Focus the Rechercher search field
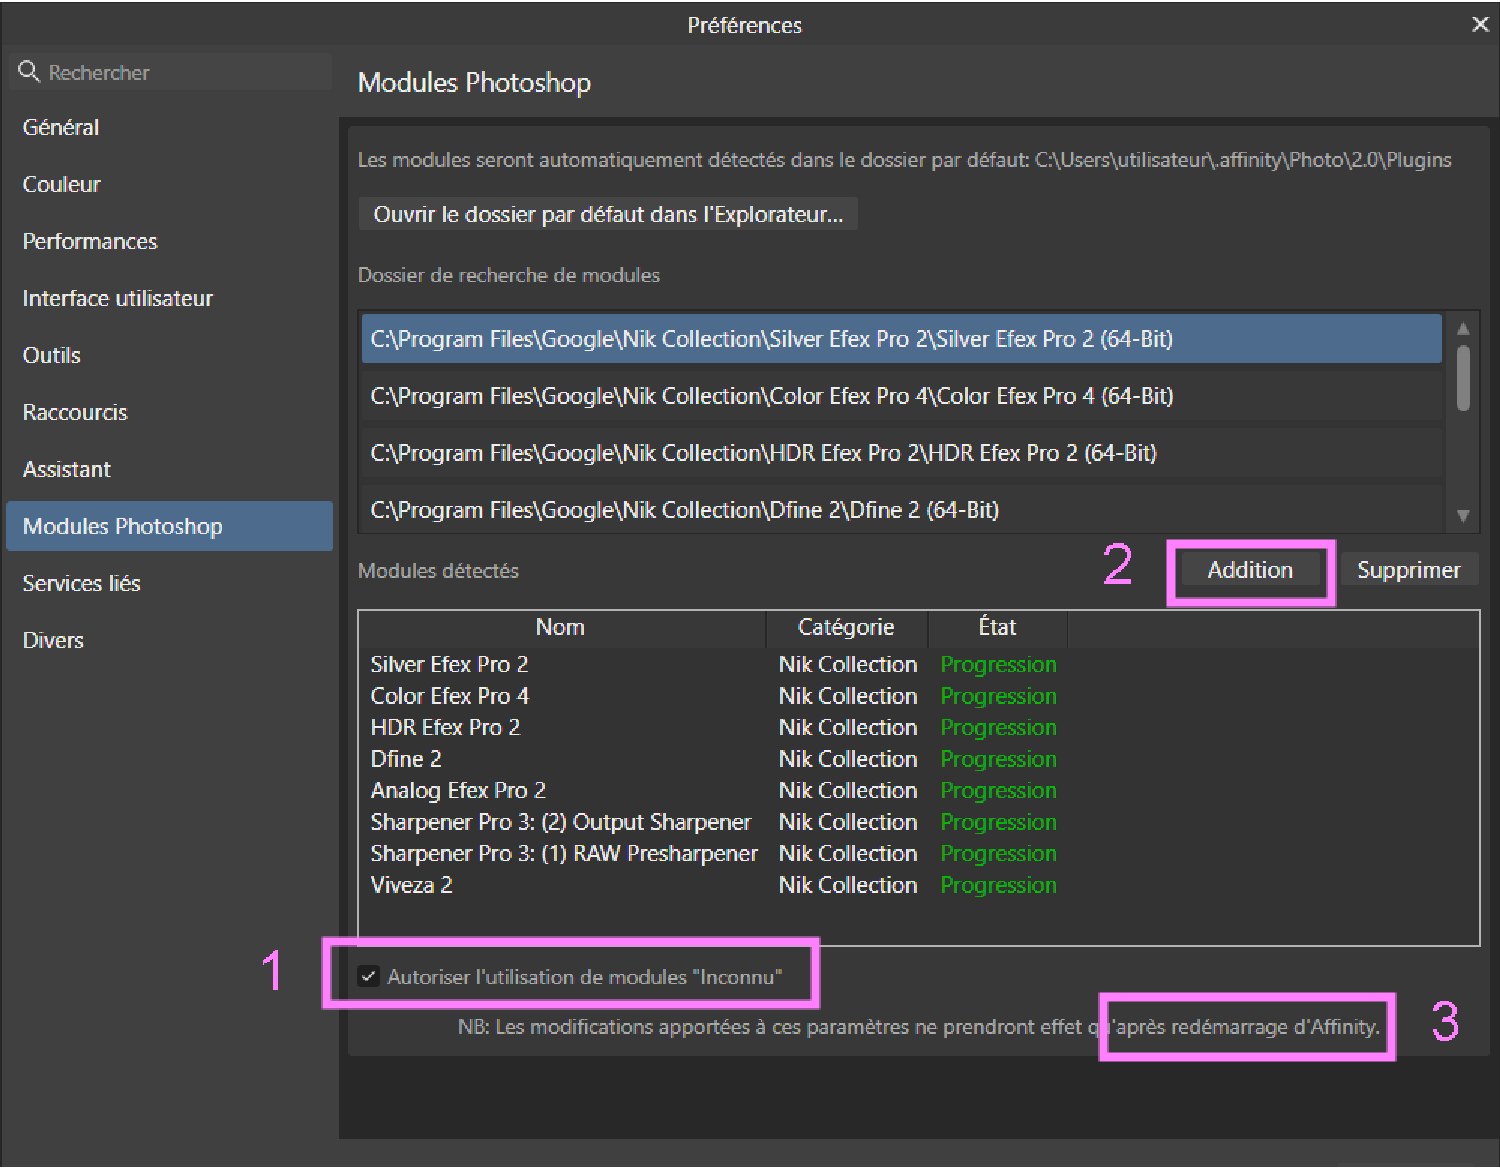This screenshot has height=1168, width=1500. click(170, 72)
